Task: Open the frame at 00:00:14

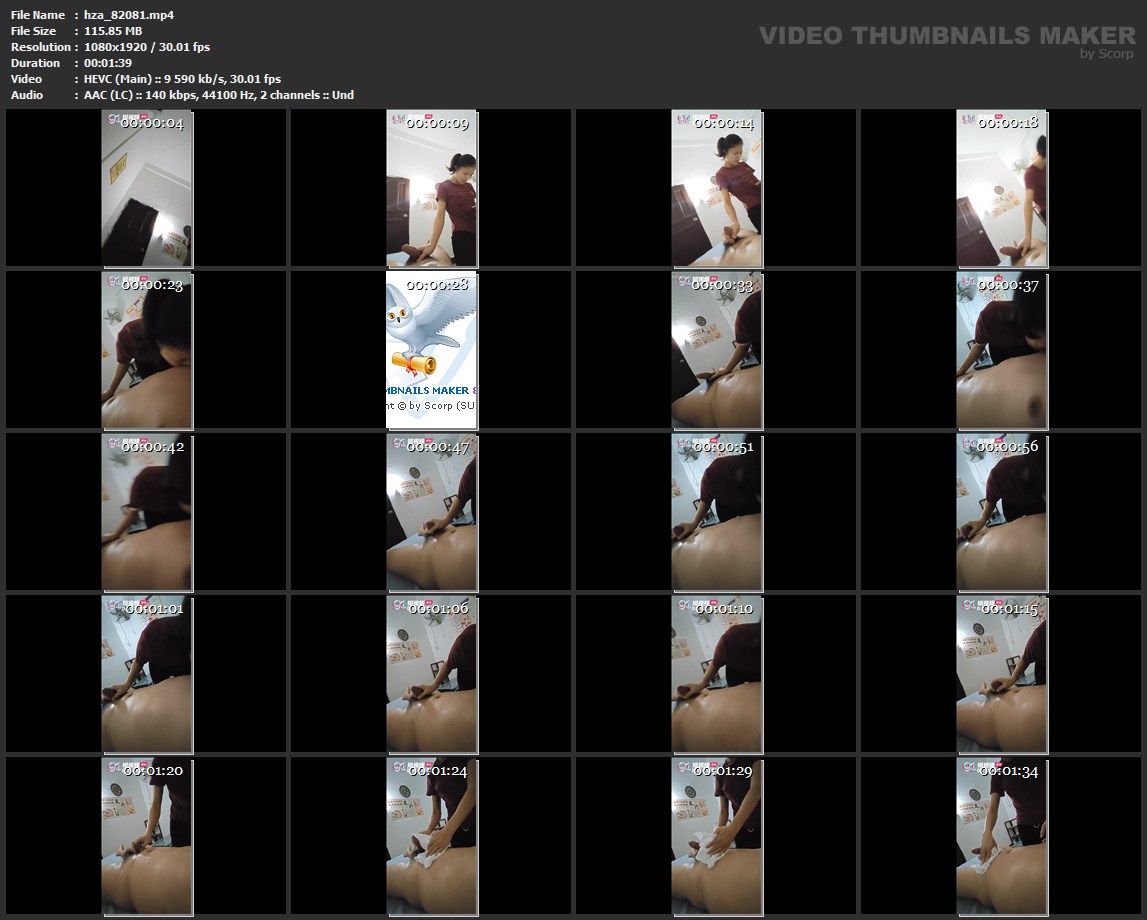Action: pos(717,188)
